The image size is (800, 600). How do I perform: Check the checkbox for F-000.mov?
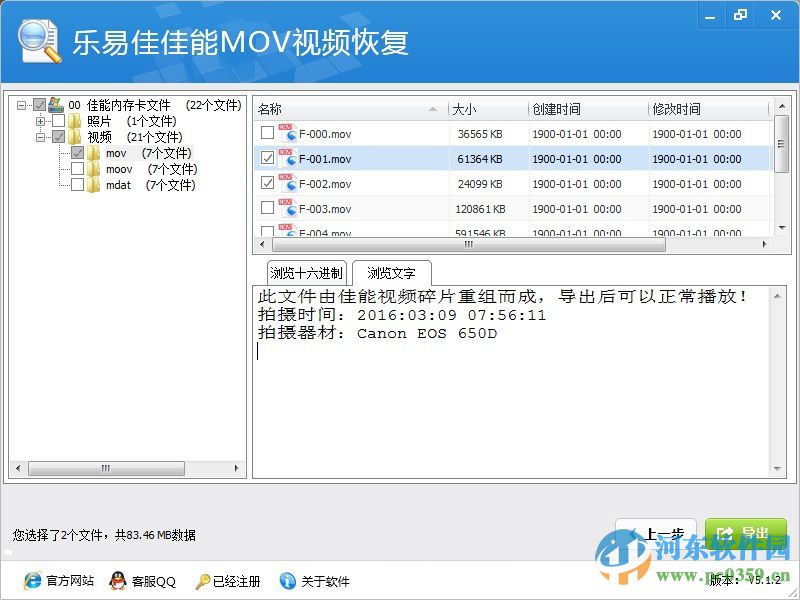click(x=267, y=133)
